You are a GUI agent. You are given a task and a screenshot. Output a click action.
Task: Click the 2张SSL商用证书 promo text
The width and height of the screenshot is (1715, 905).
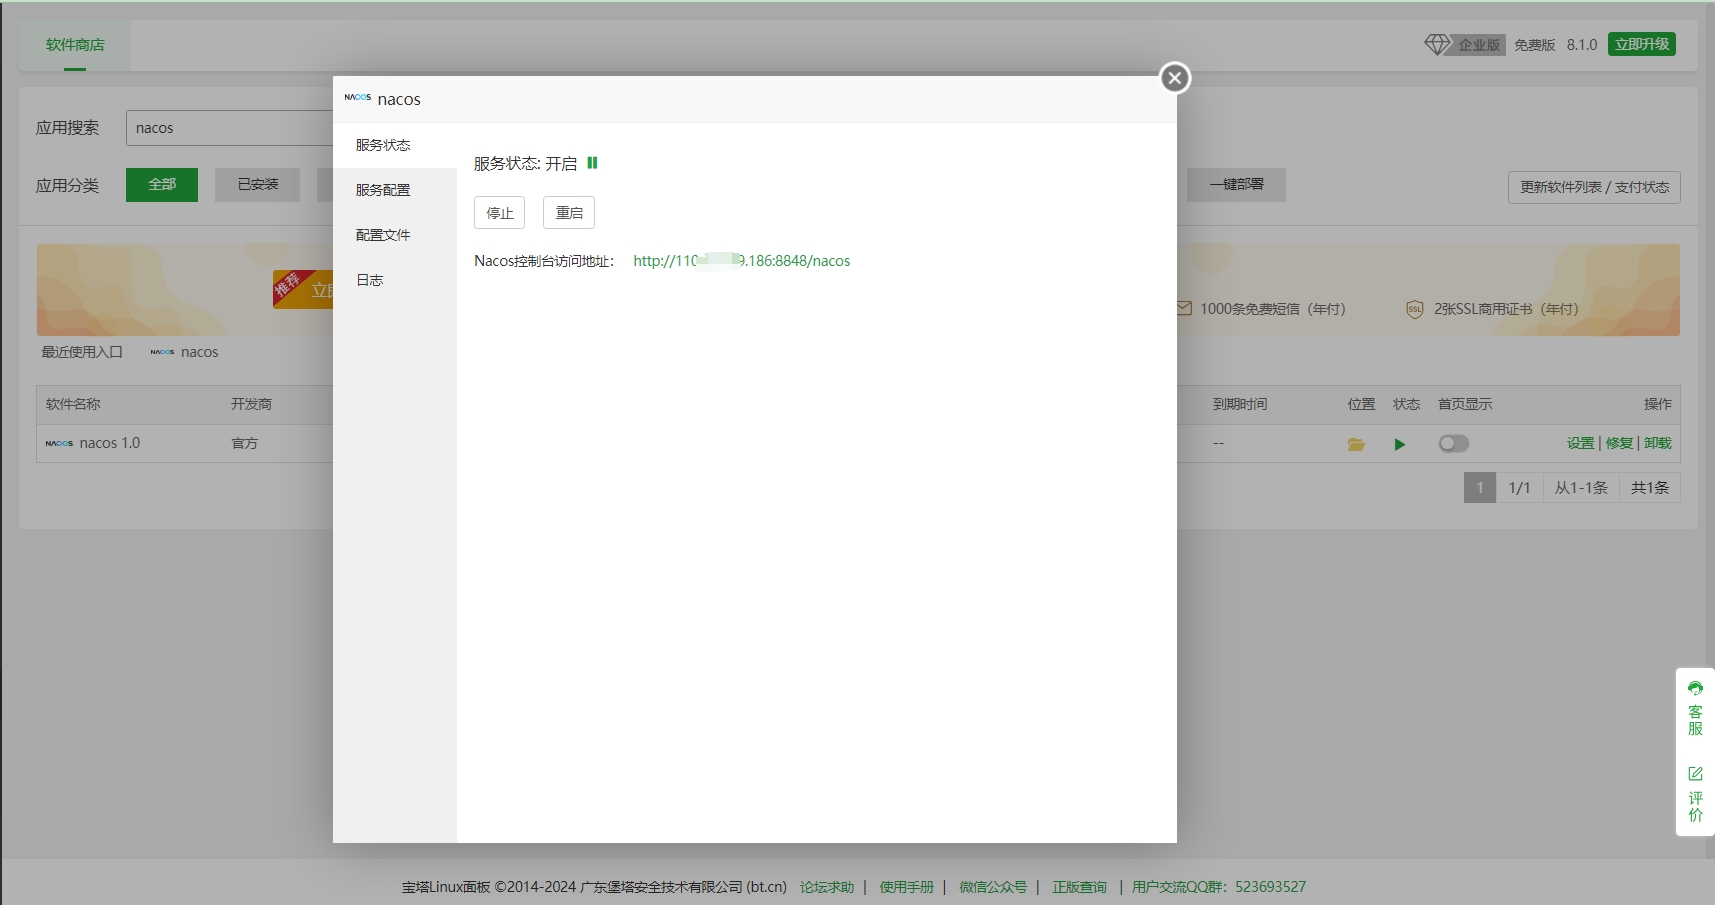click(1506, 309)
